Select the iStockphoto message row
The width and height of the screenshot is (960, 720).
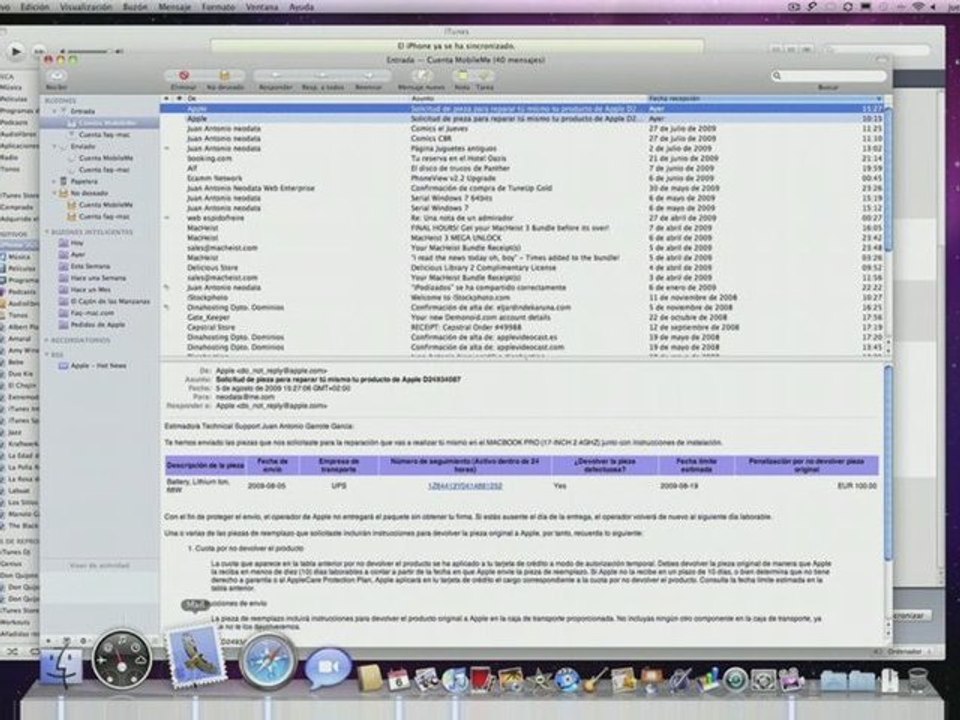(x=522, y=298)
